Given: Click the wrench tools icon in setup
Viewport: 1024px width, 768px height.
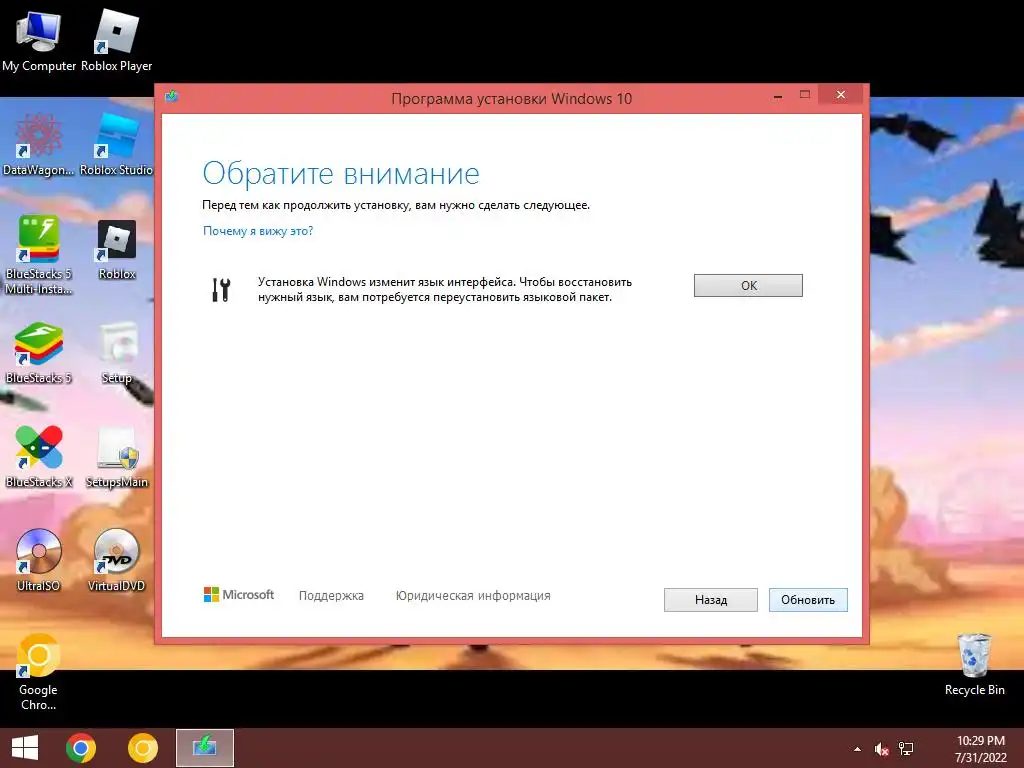Looking at the screenshot, I should (x=221, y=289).
